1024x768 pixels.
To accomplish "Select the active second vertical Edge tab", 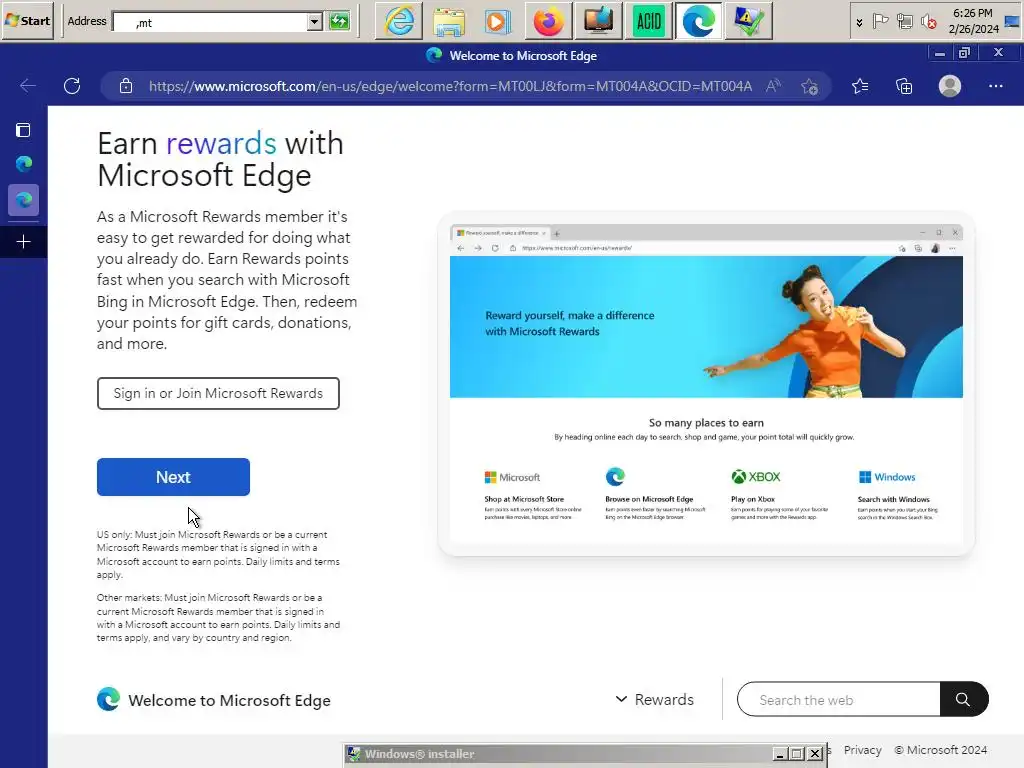I will (x=24, y=200).
